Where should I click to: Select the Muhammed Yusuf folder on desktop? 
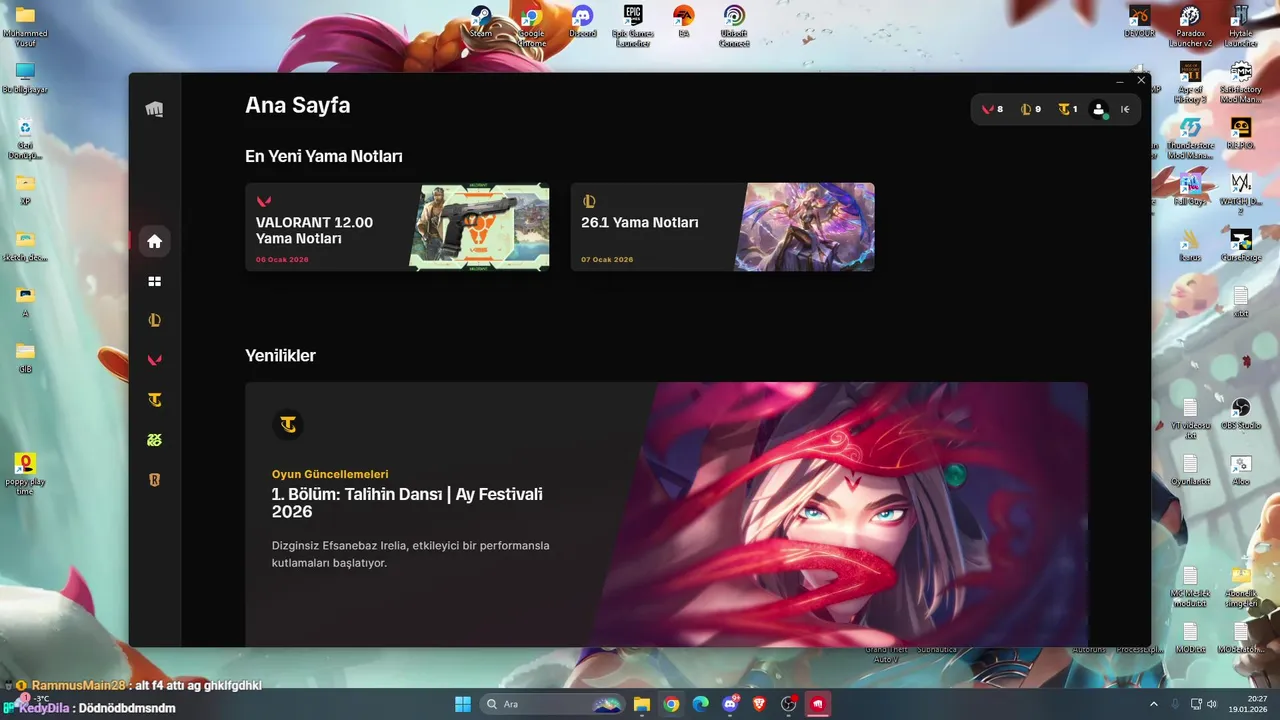25,26
